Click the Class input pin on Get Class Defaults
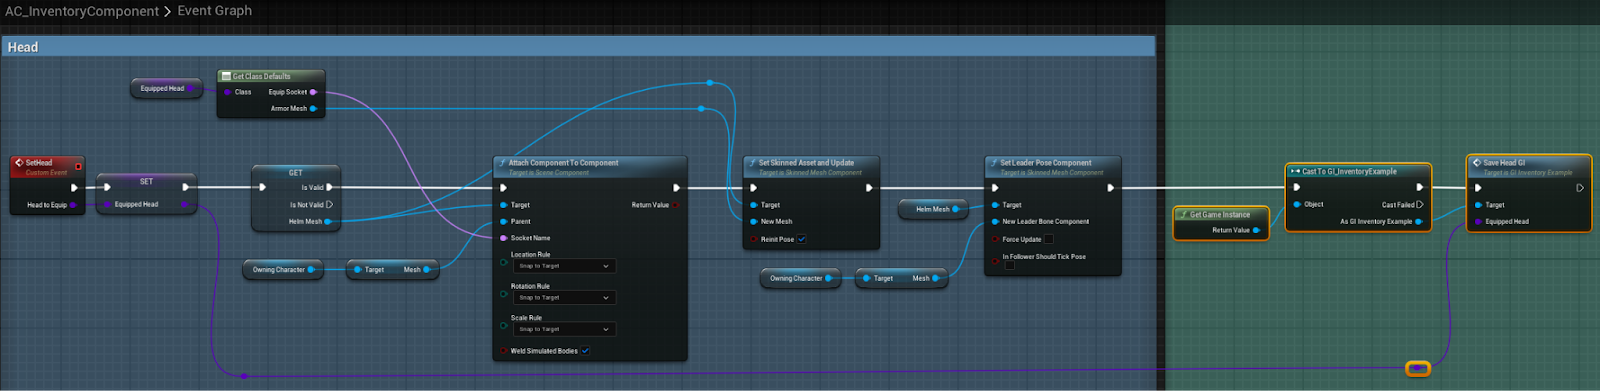Image resolution: width=1600 pixels, height=391 pixels. click(x=228, y=92)
